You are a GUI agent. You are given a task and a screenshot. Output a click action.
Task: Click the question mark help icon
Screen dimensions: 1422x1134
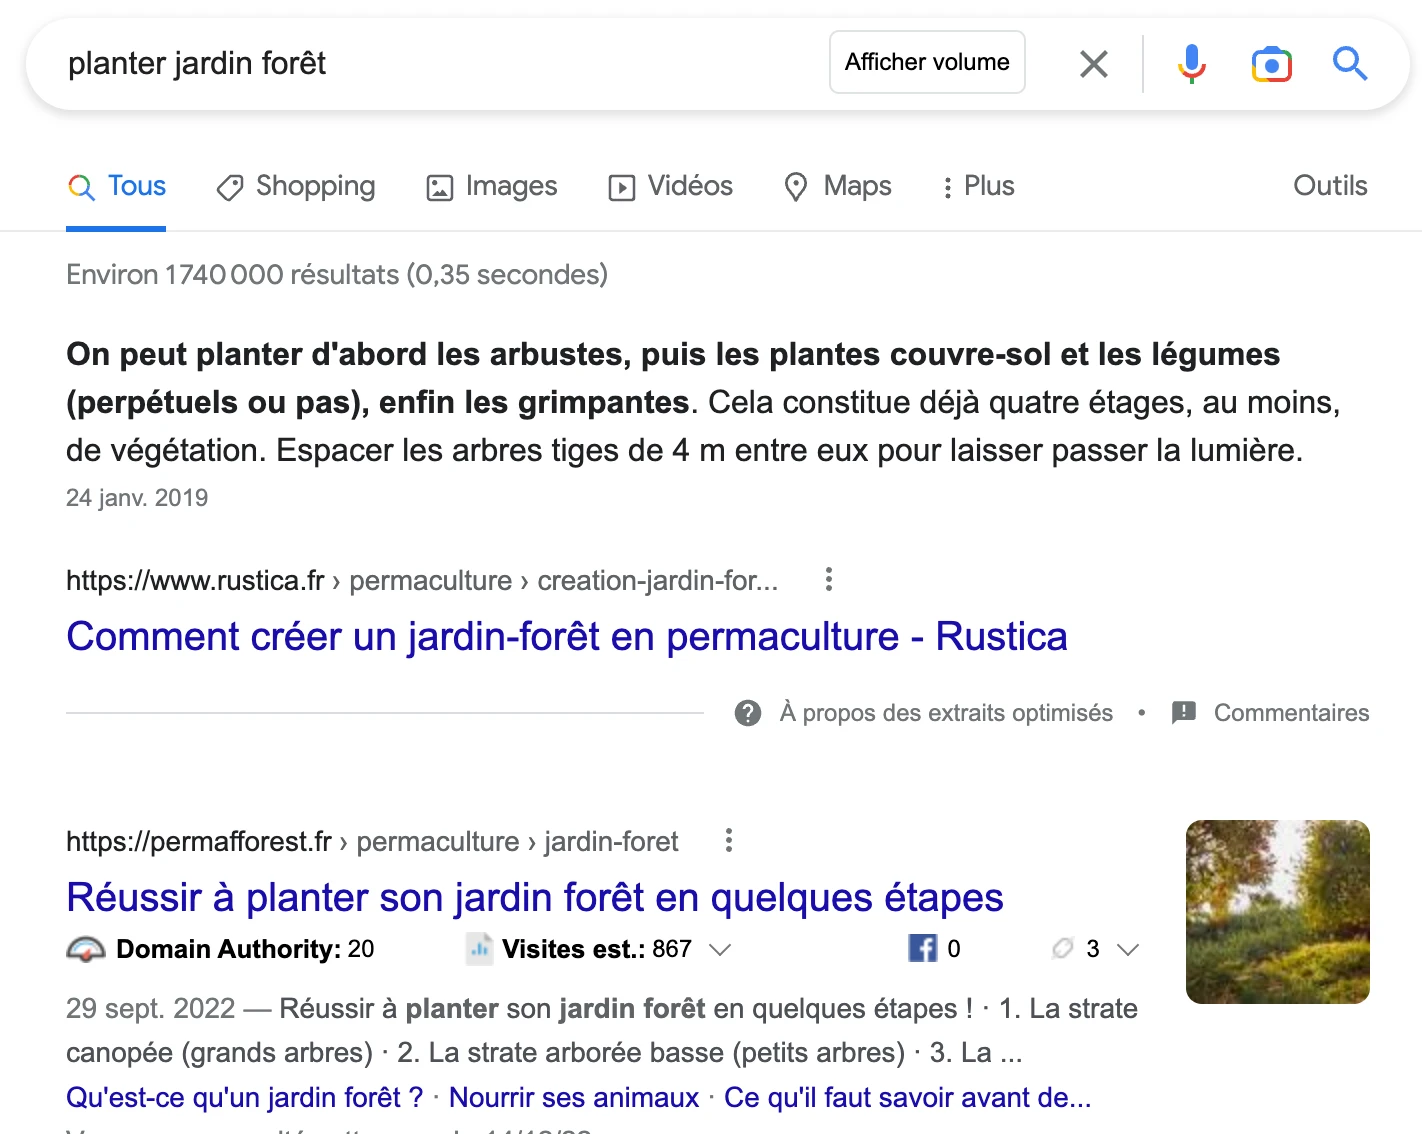748,713
